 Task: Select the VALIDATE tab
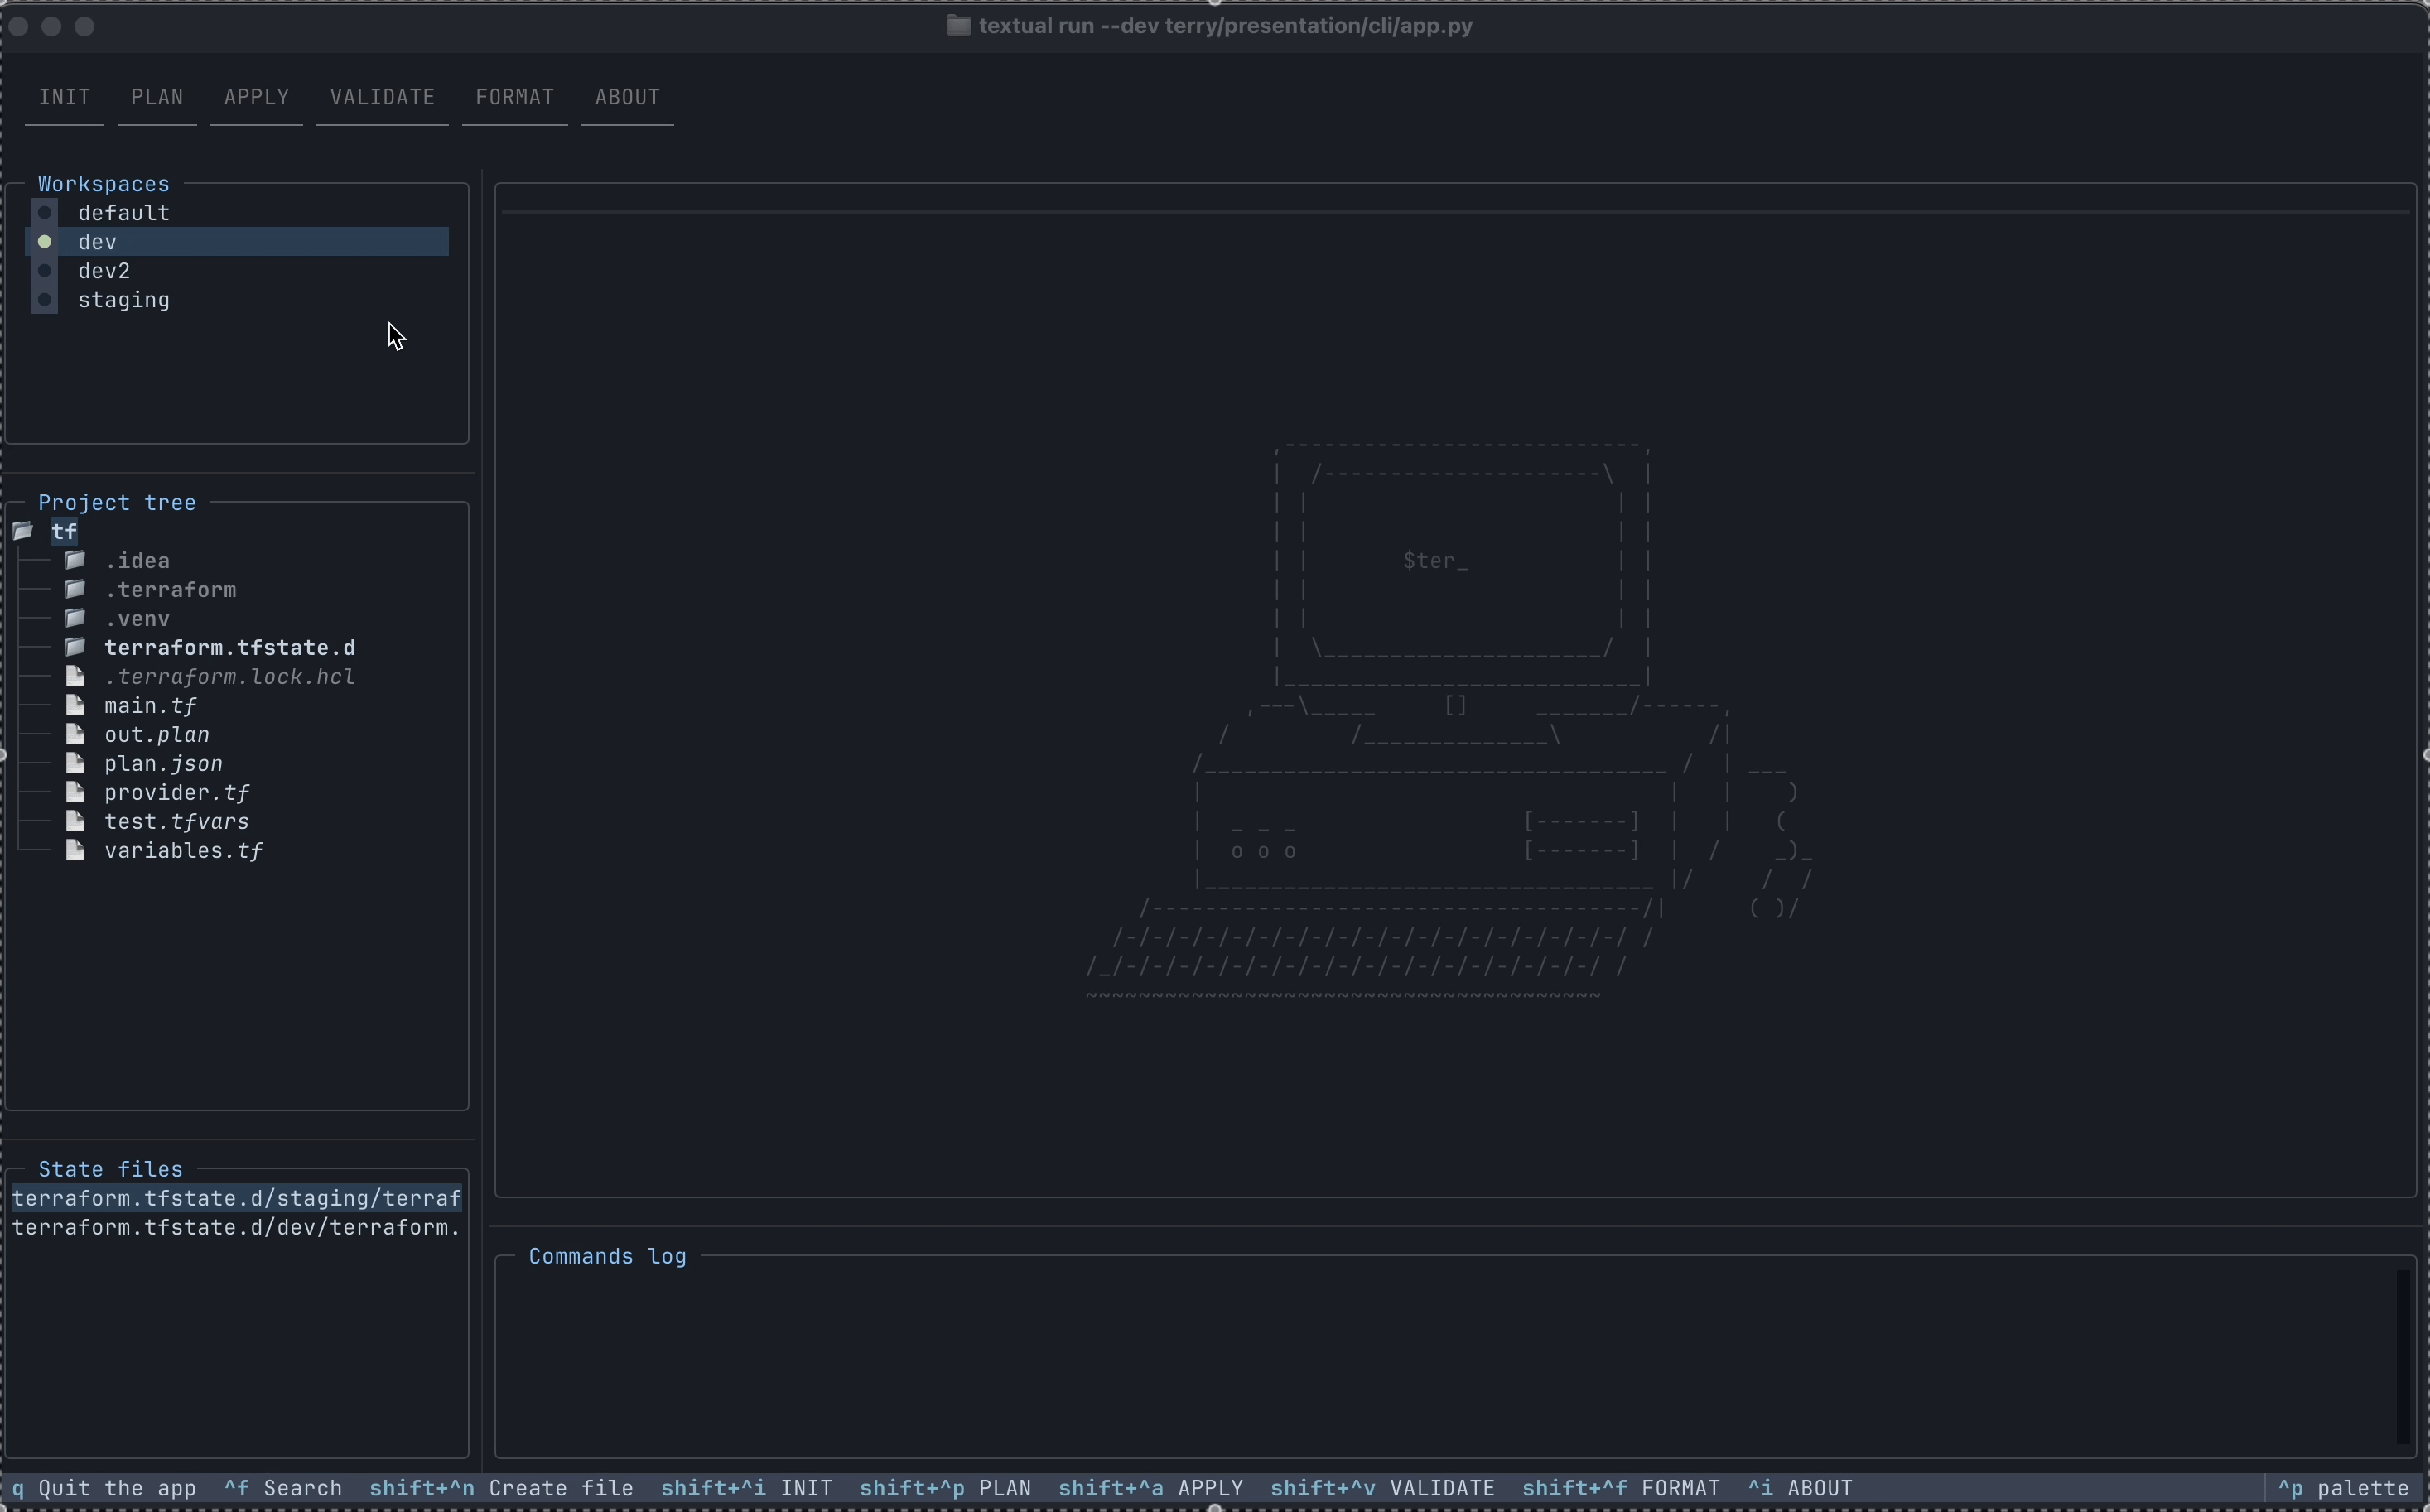coord(382,97)
